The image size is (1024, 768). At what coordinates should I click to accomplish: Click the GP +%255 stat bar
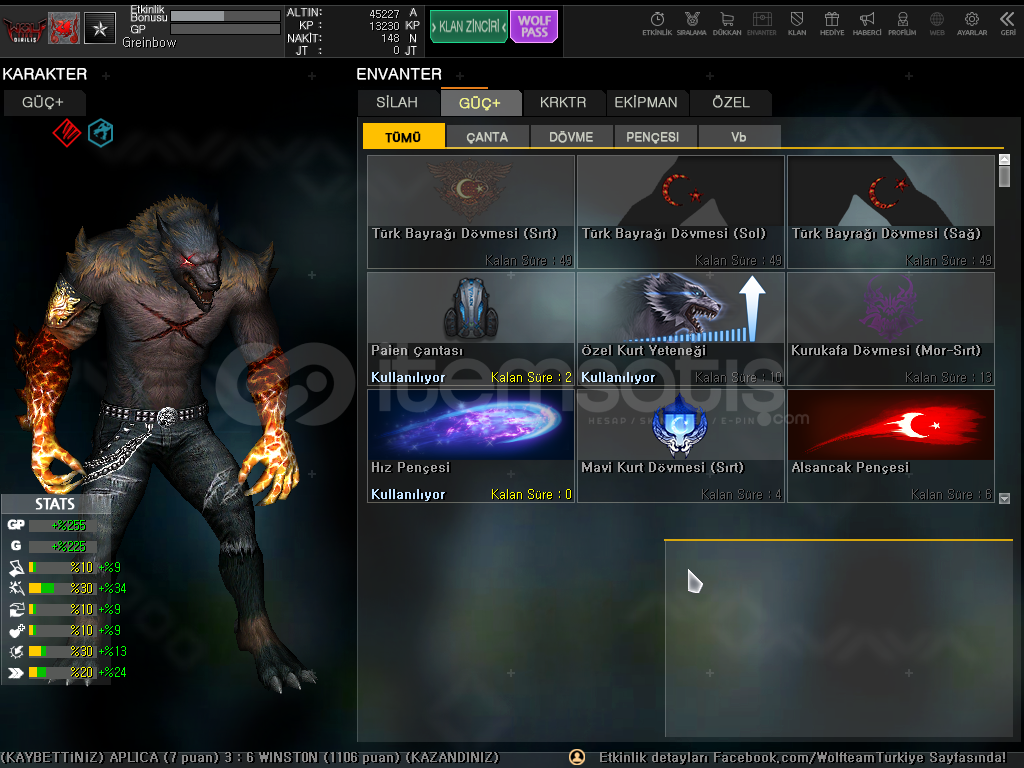pos(63,525)
